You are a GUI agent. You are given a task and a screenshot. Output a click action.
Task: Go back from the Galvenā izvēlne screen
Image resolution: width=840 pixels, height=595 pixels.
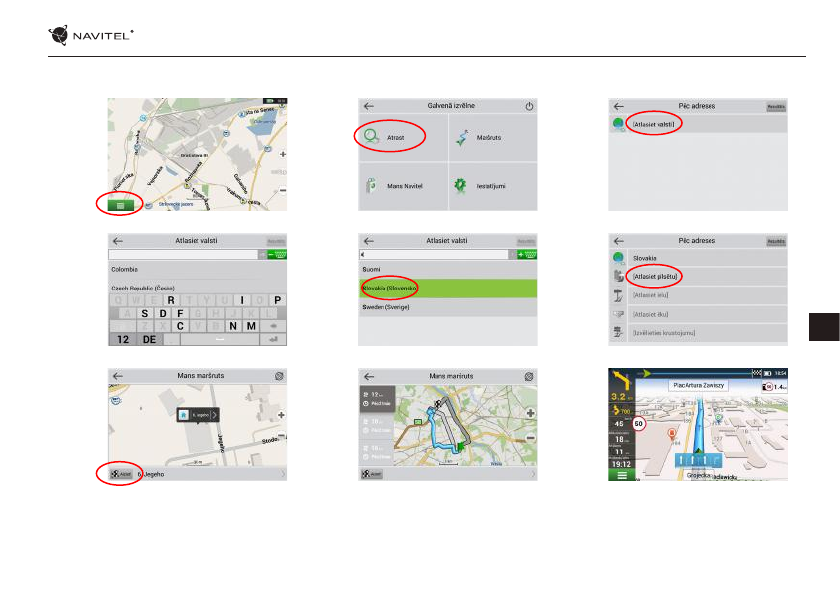coord(369,106)
